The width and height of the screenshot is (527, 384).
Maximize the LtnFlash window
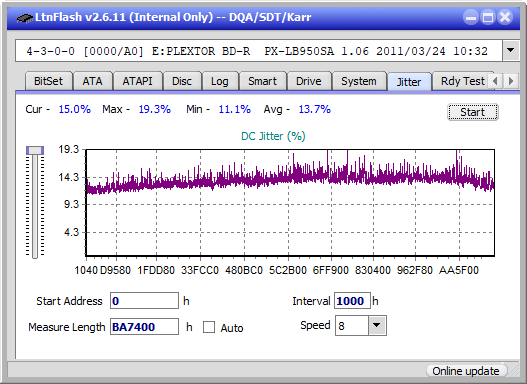pos(488,17)
